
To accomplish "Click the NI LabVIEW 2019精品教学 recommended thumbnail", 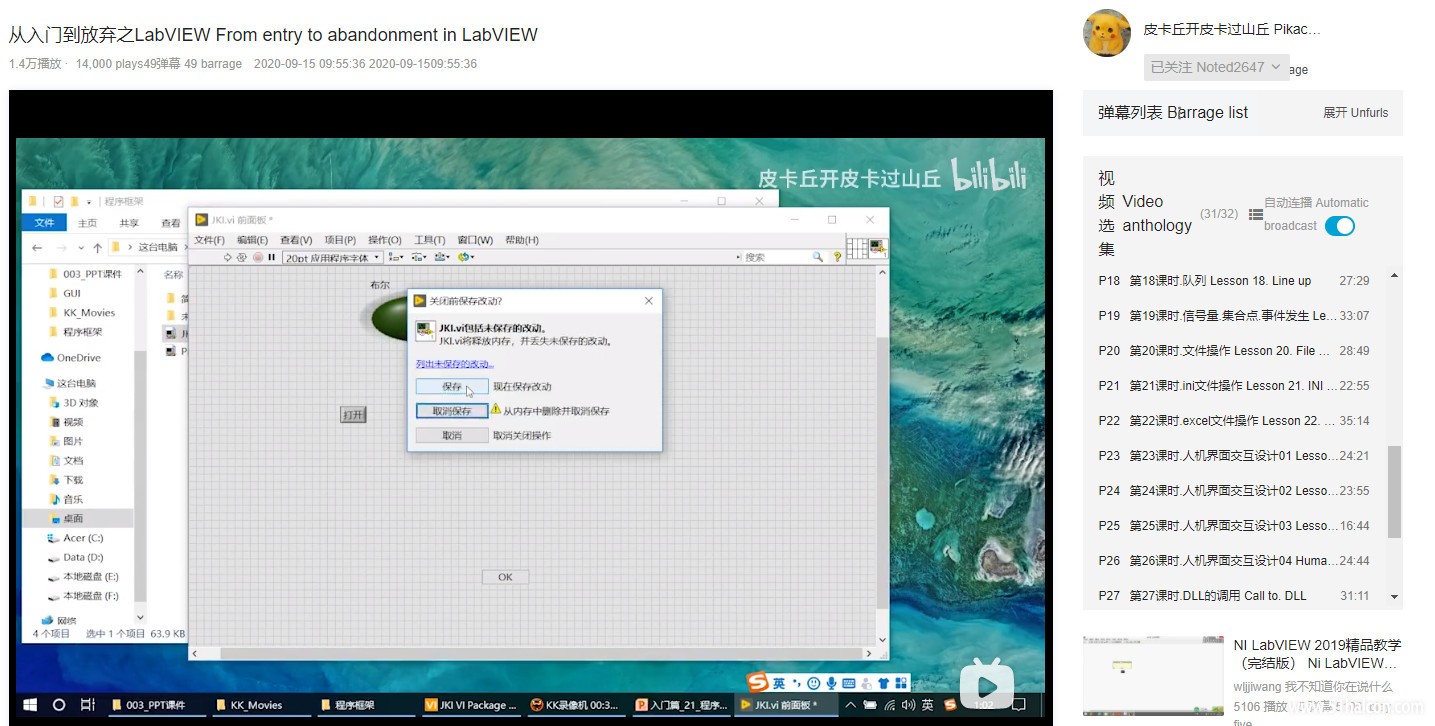I will coord(1153,675).
